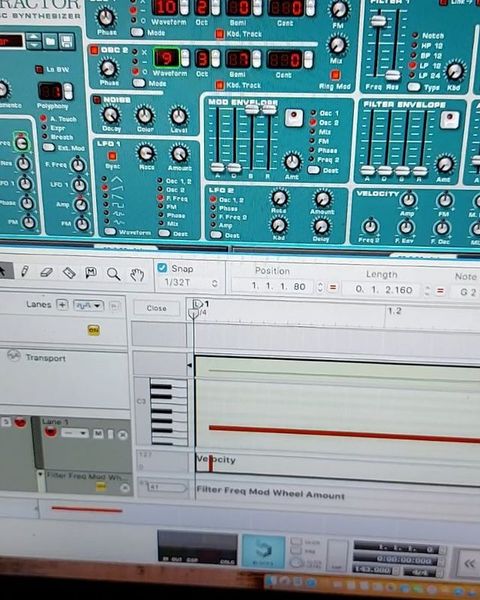Select the Magnify tool

point(113,274)
